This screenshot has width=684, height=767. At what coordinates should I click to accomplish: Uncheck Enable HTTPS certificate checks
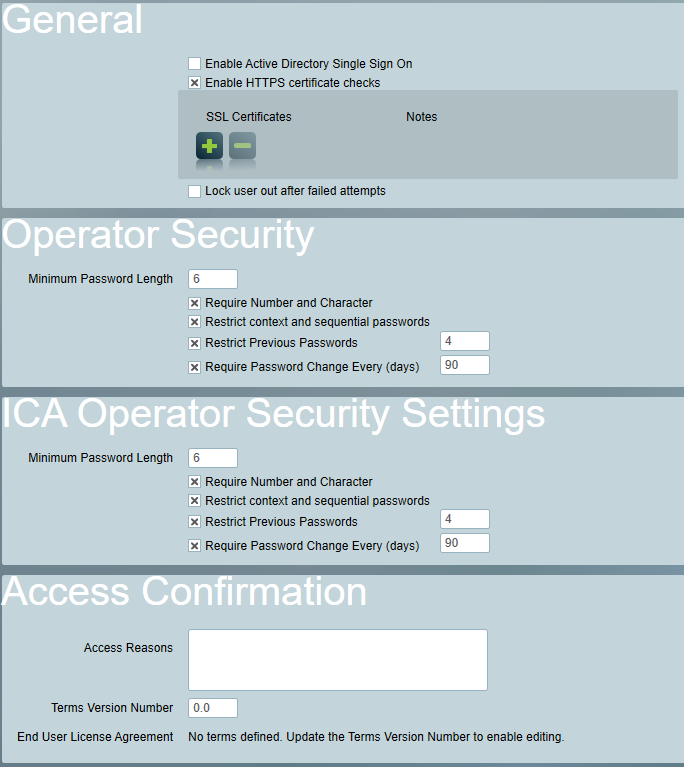tap(195, 83)
